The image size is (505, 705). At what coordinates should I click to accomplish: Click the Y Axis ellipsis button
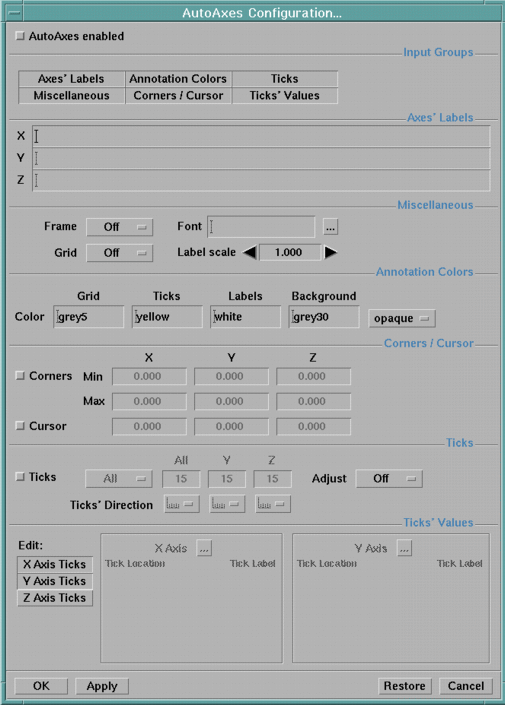pyautogui.click(x=404, y=548)
